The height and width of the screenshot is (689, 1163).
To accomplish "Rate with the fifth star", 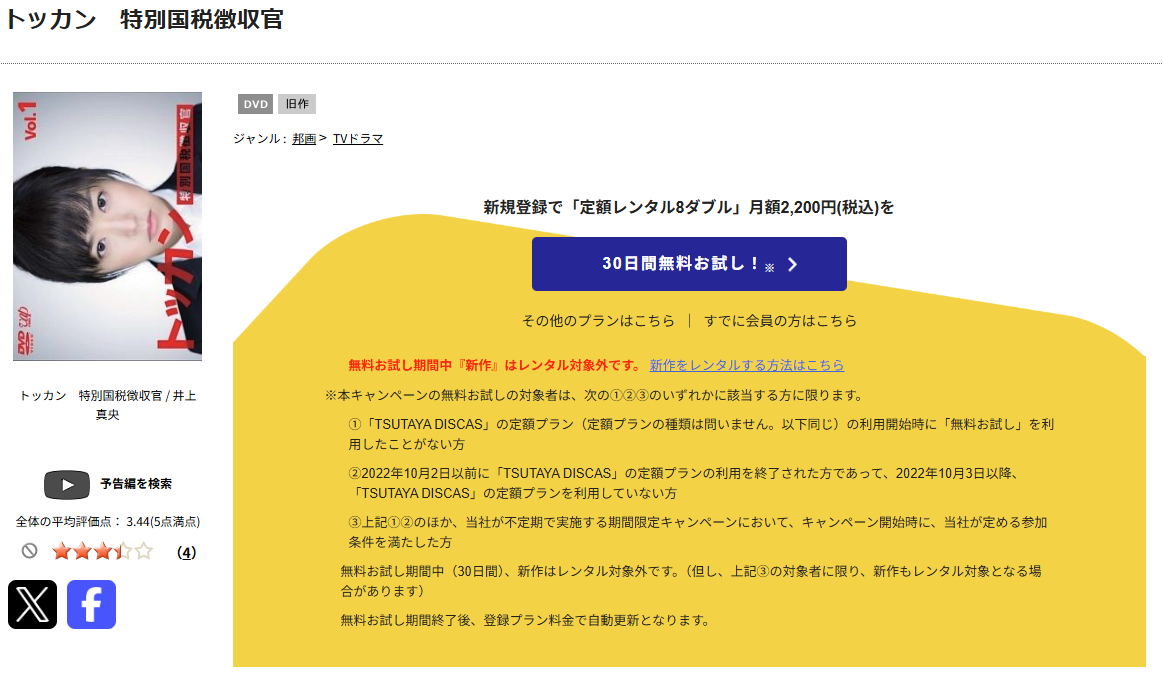I will 144,551.
